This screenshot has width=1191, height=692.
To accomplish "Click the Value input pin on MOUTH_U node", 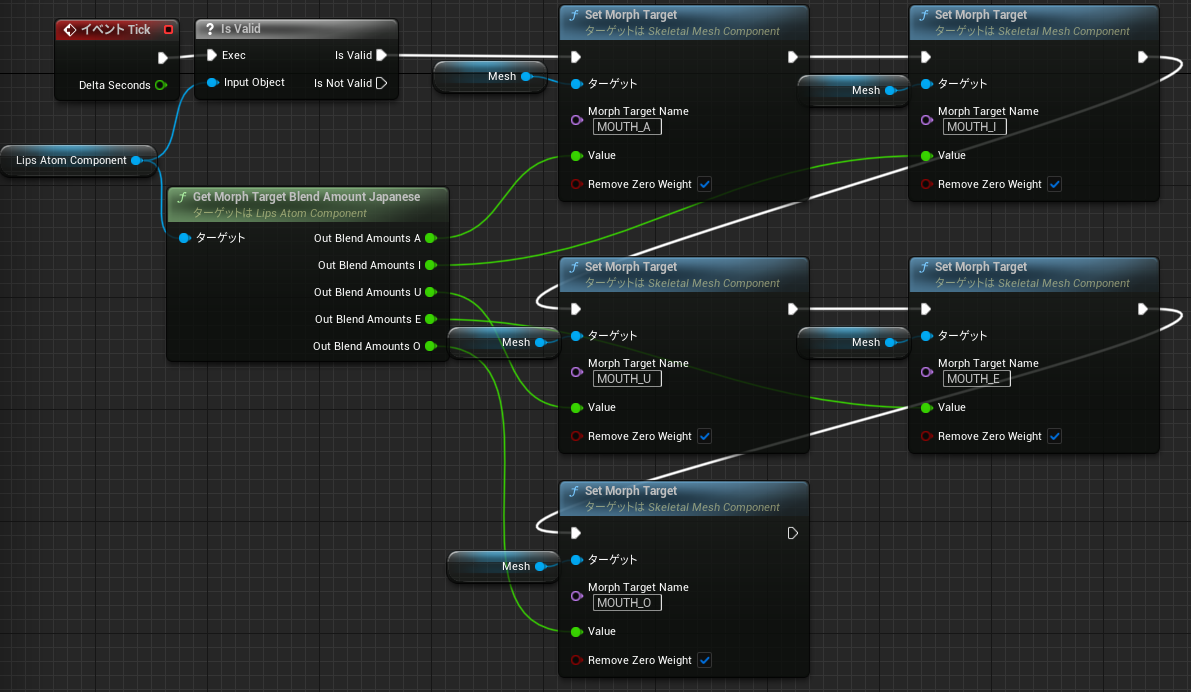I will click(577, 407).
